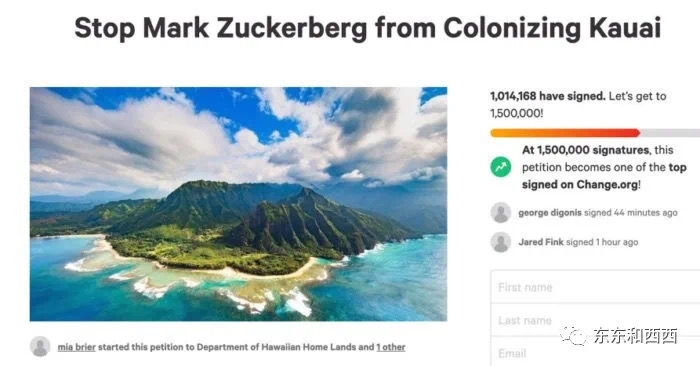Click the "1,014,168 have signed" count
Viewport: 700px width, 366px height.
(x=548, y=96)
